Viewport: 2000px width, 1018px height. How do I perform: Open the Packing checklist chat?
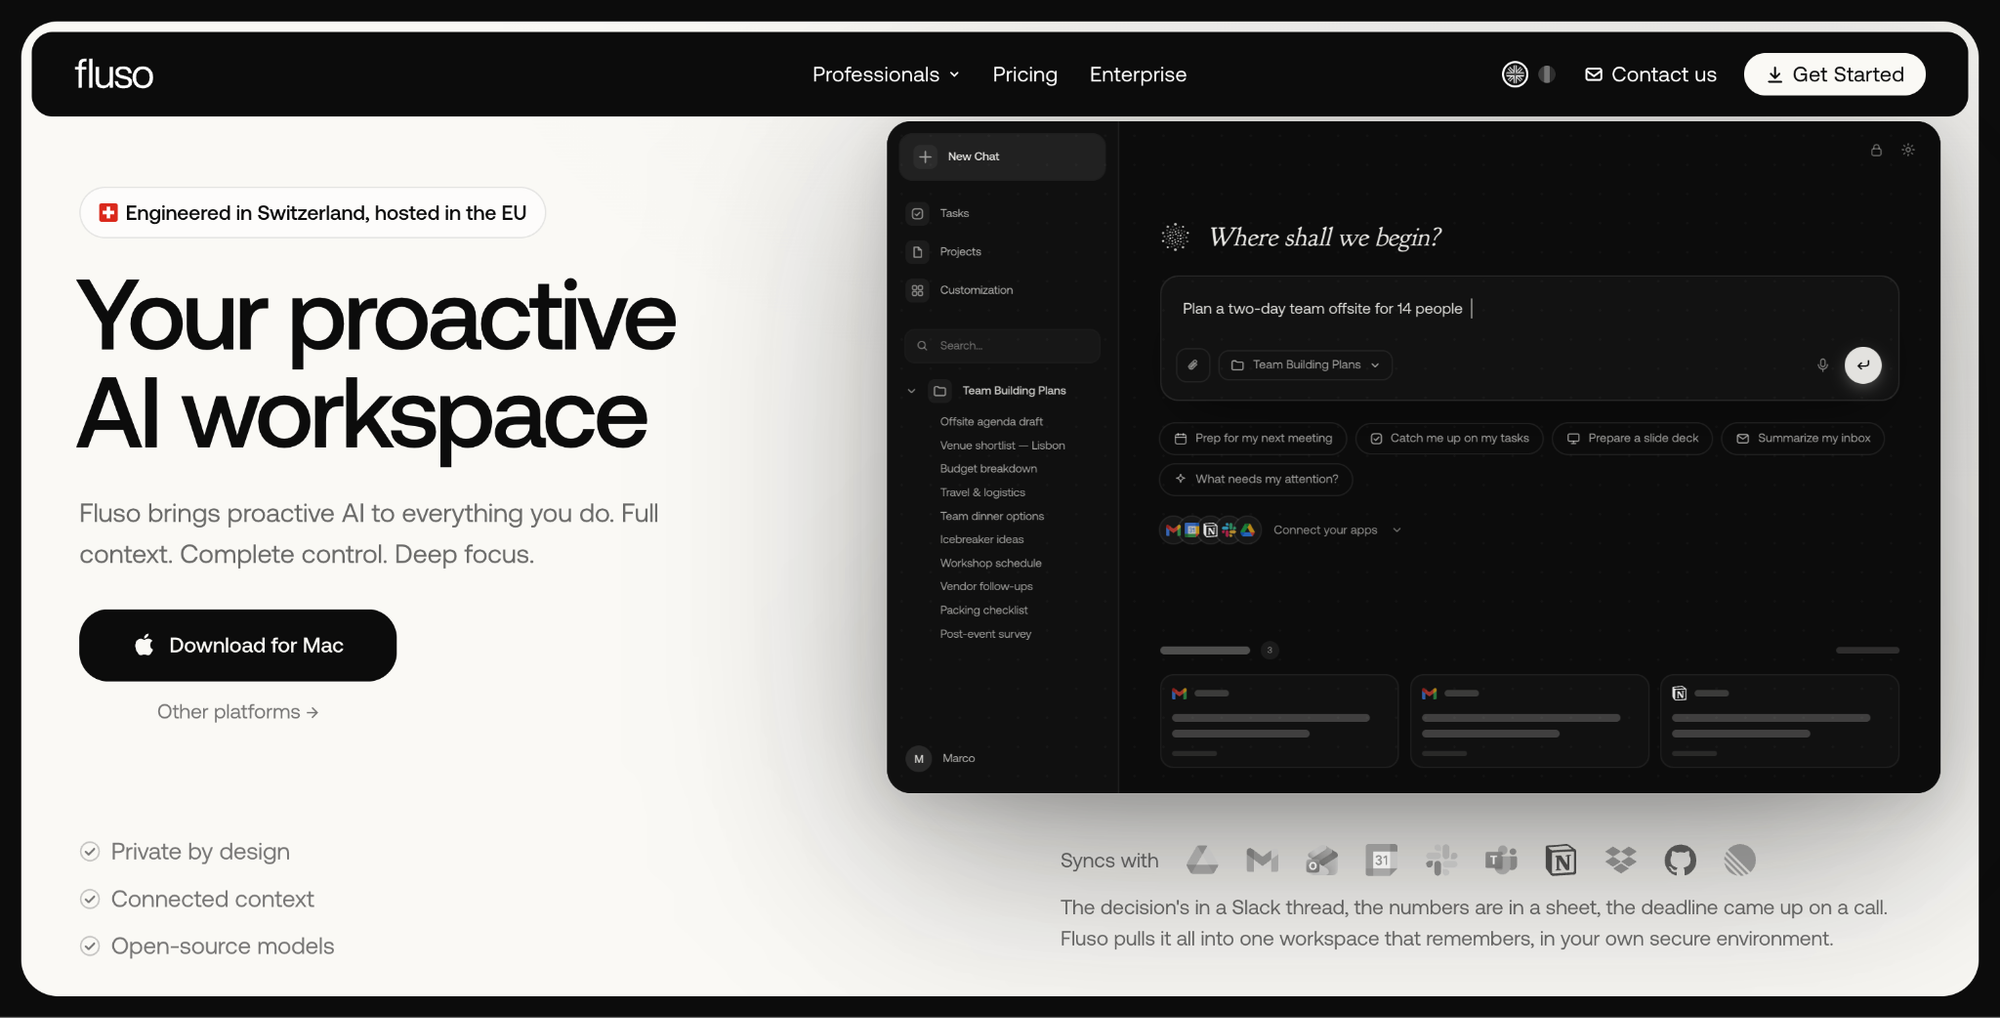click(983, 611)
